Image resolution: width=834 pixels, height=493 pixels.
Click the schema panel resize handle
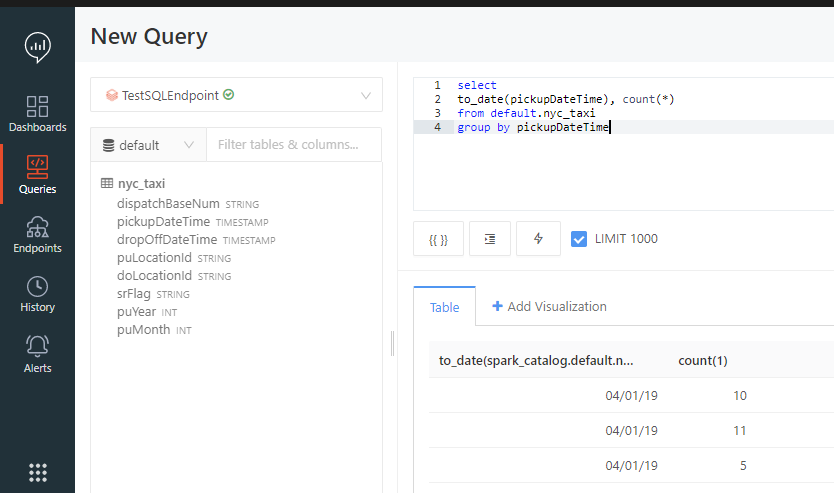[392, 343]
